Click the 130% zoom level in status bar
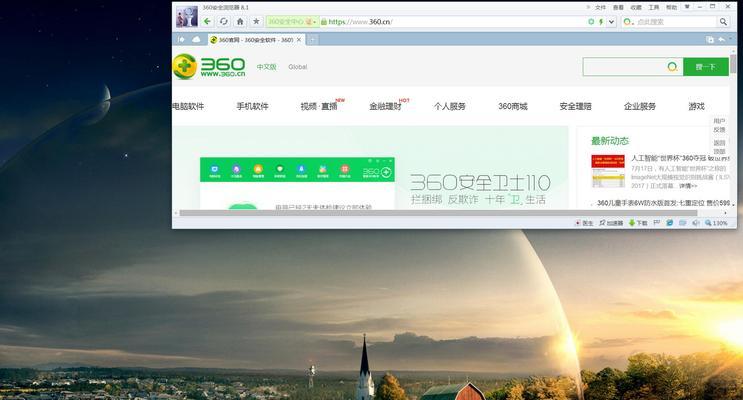Viewport: 743px width, 400px height. 716,223
